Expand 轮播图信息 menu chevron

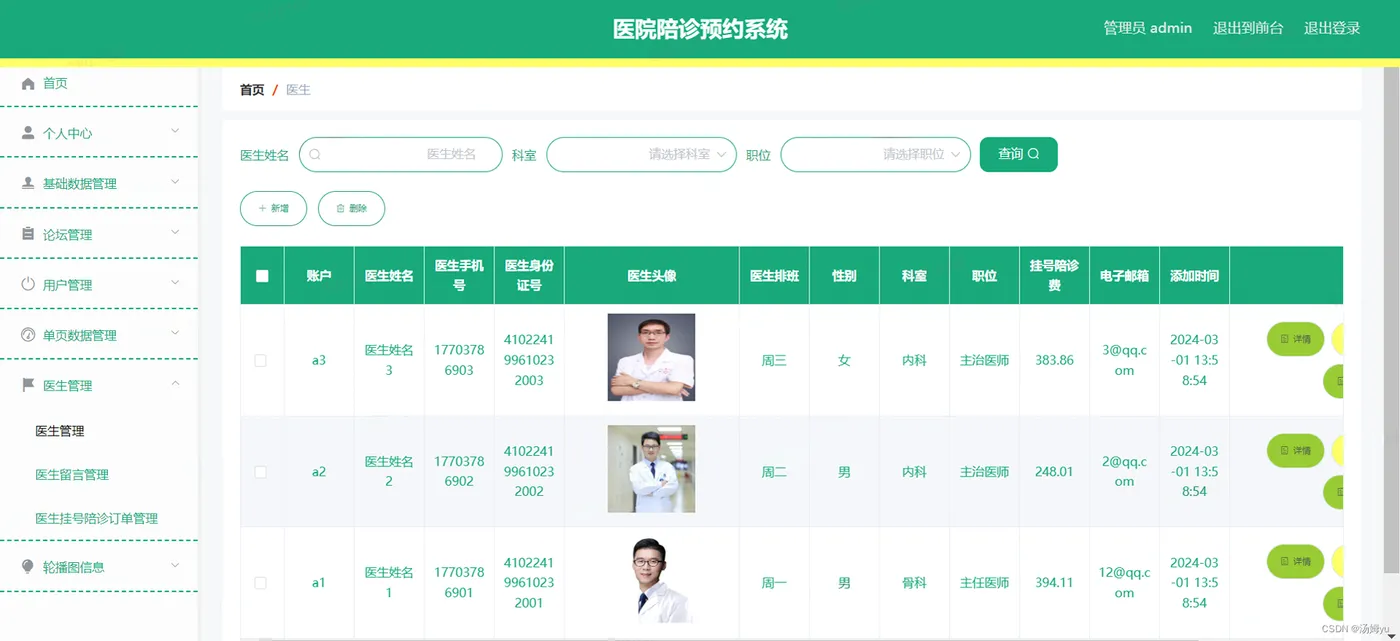point(175,565)
